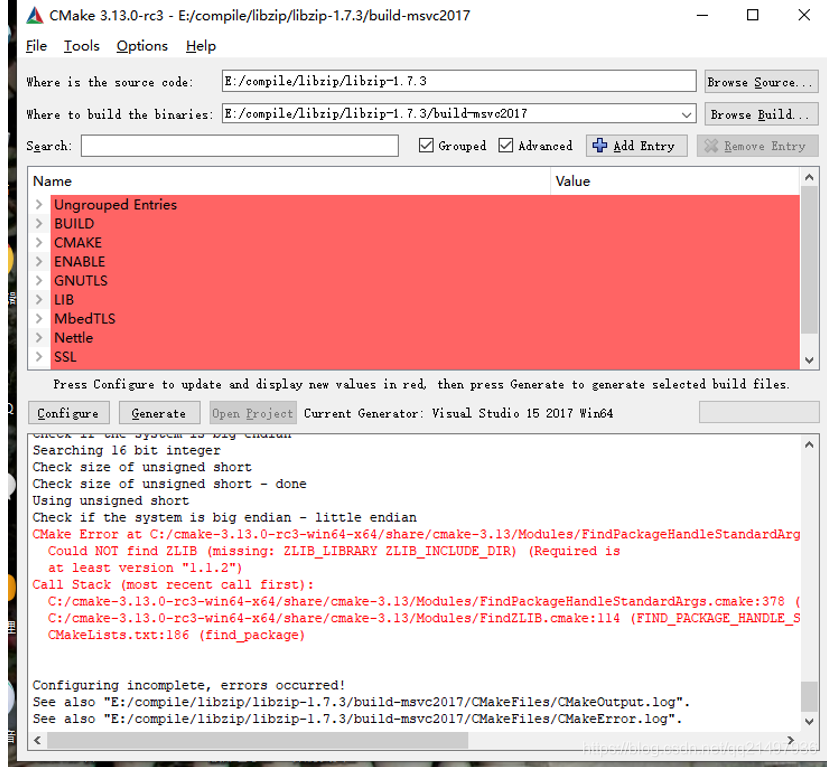Close the CMake window
This screenshot has height=767, width=827.
[x=804, y=15]
